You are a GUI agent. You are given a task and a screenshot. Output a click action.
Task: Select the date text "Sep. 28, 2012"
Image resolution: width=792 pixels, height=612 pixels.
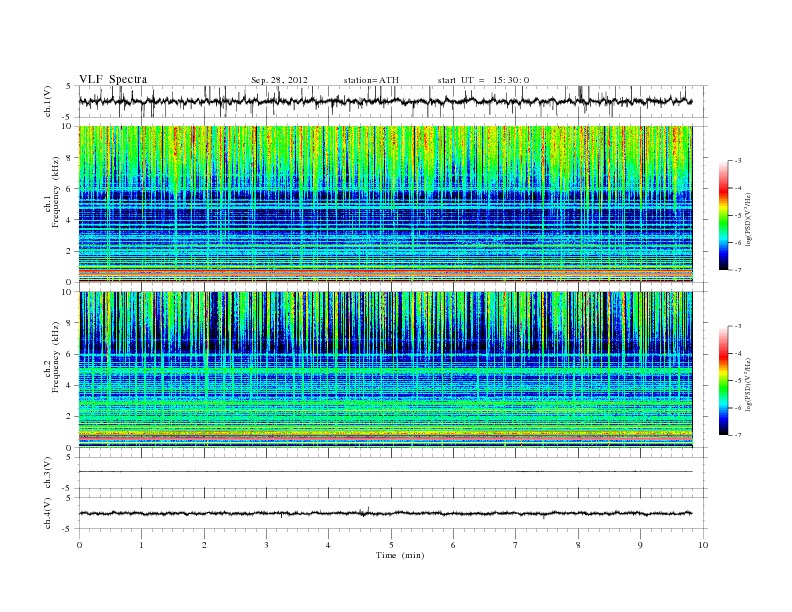pos(279,80)
